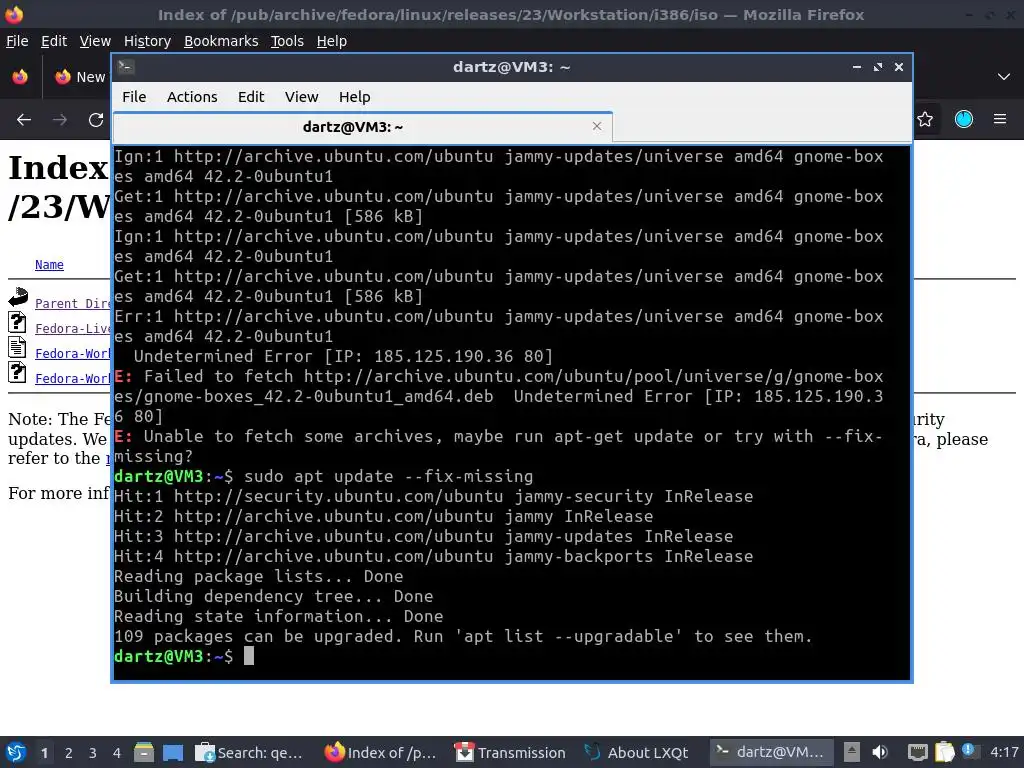Open Firefox Tools menu
The width and height of the screenshot is (1024, 768).
tap(287, 41)
